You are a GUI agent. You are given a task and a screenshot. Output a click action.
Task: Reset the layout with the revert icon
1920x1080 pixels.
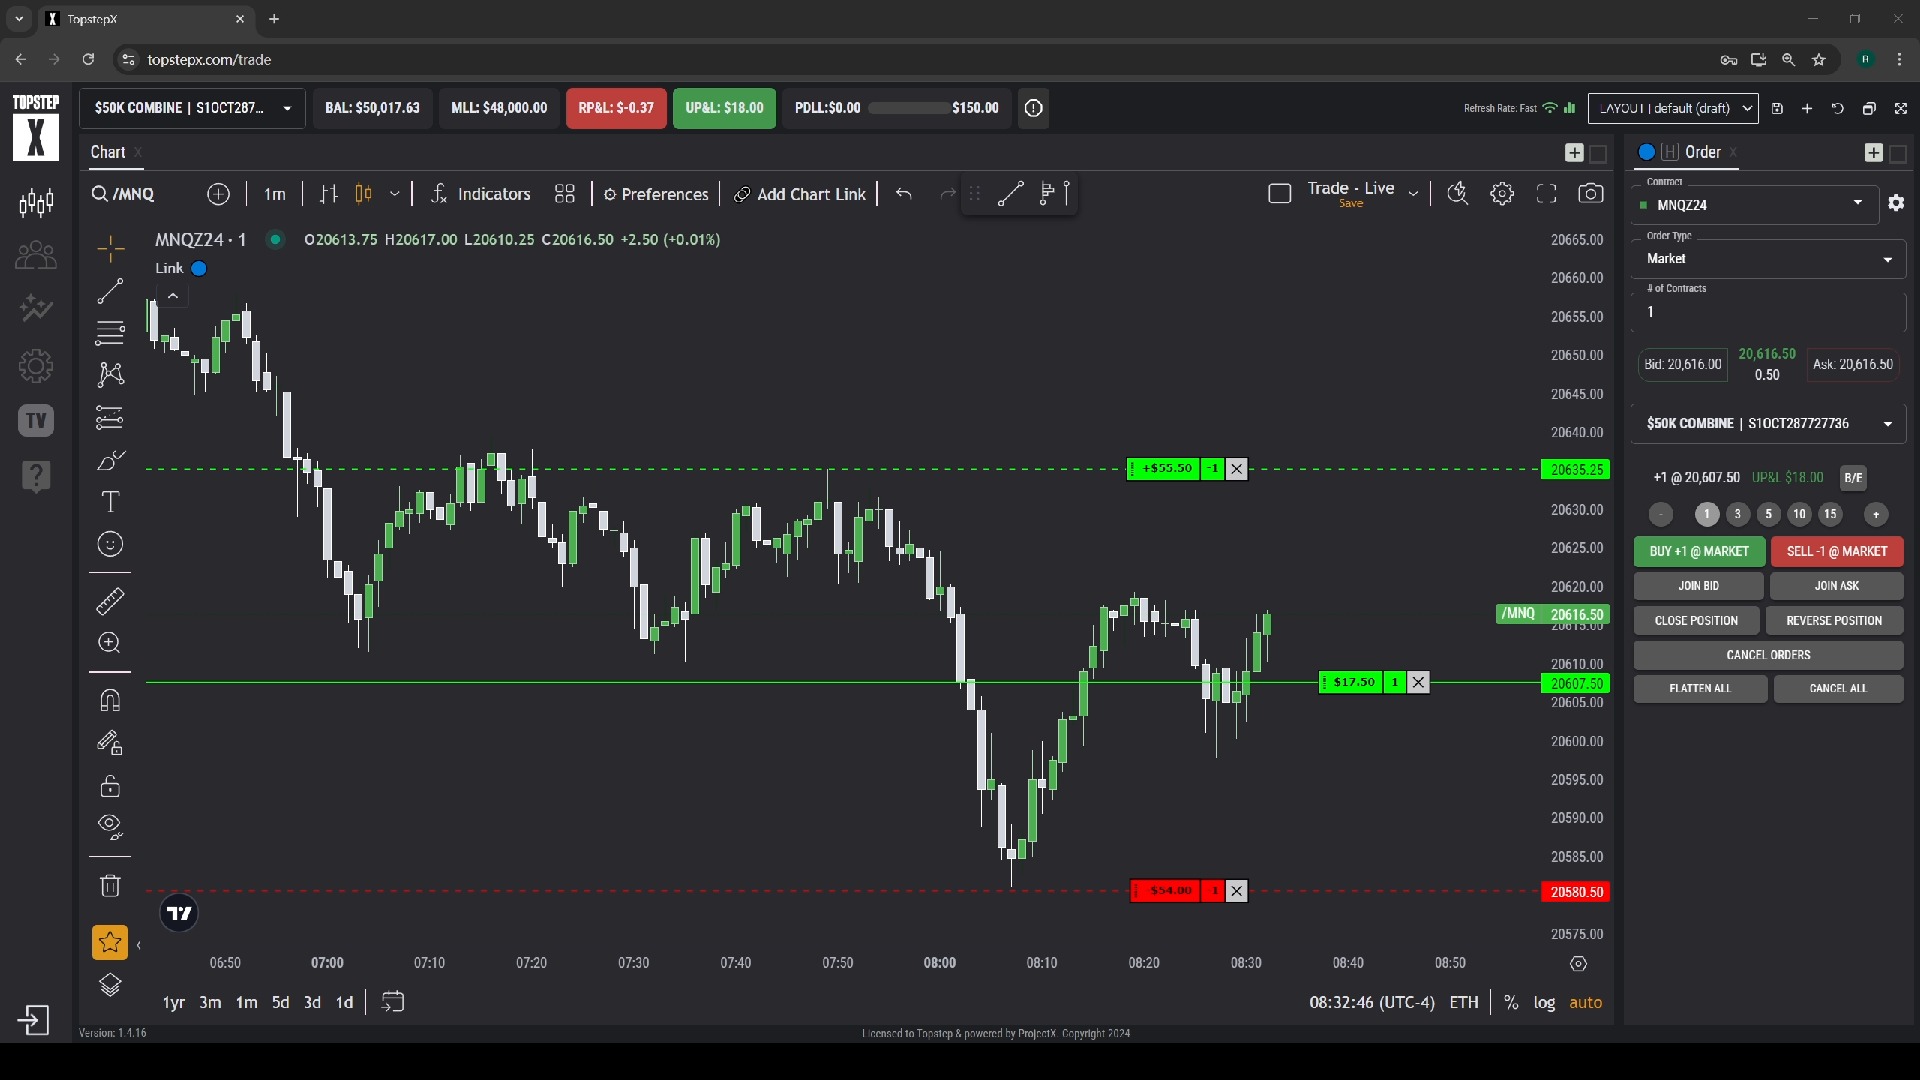pos(1838,108)
